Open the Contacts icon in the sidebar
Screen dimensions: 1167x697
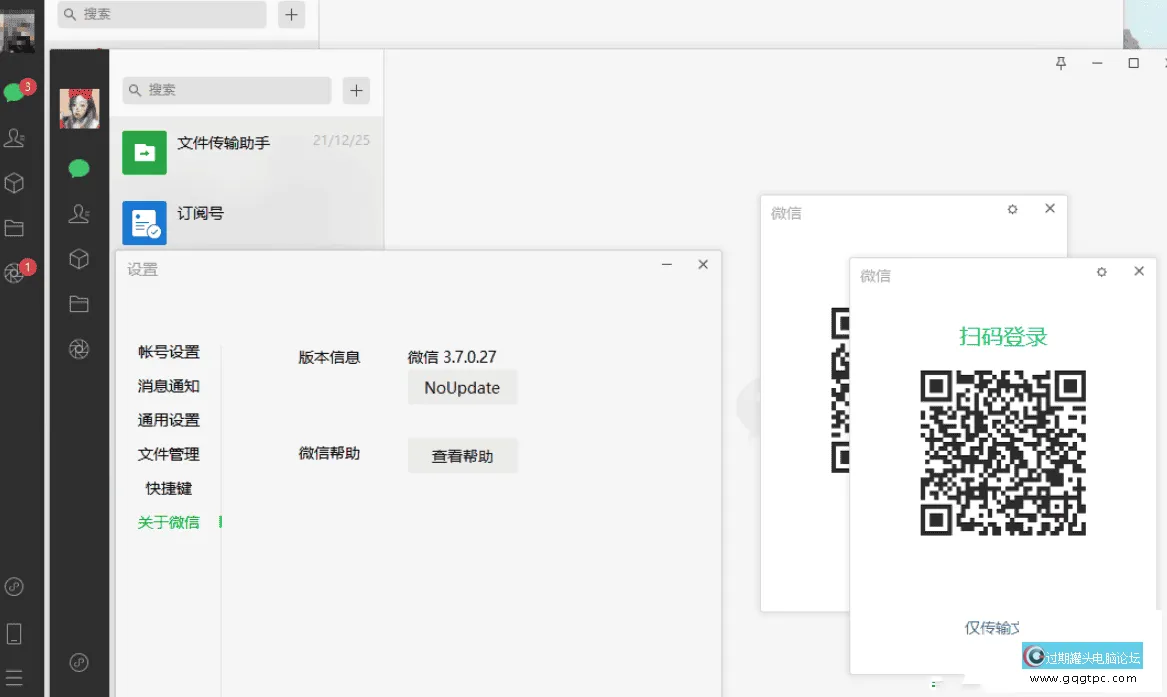coord(79,213)
